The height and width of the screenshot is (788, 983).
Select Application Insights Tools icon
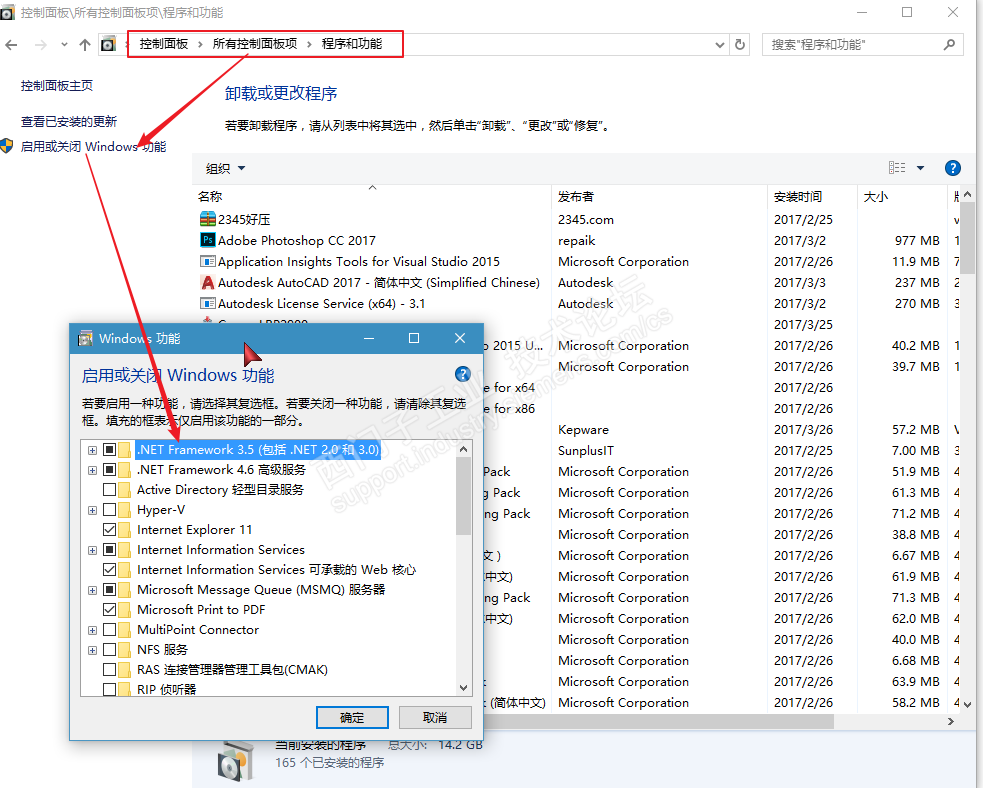(x=208, y=261)
